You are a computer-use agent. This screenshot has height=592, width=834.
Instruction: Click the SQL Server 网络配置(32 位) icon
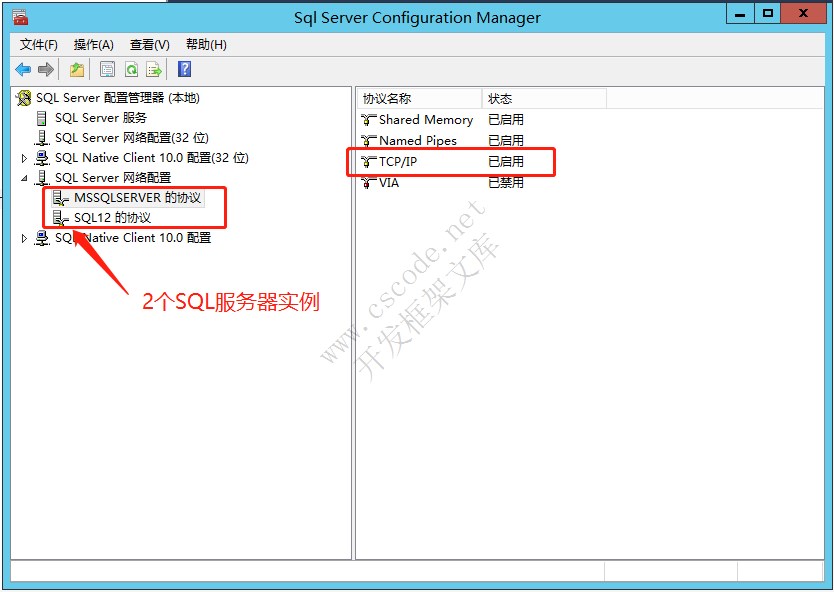[41, 138]
